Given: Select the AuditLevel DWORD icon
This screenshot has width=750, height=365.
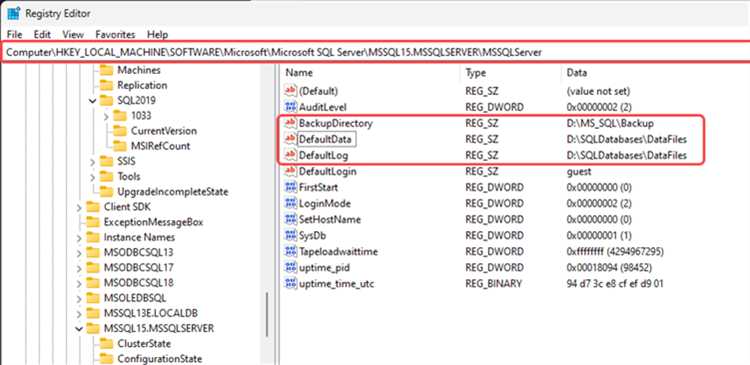Looking at the screenshot, I should click(290, 107).
